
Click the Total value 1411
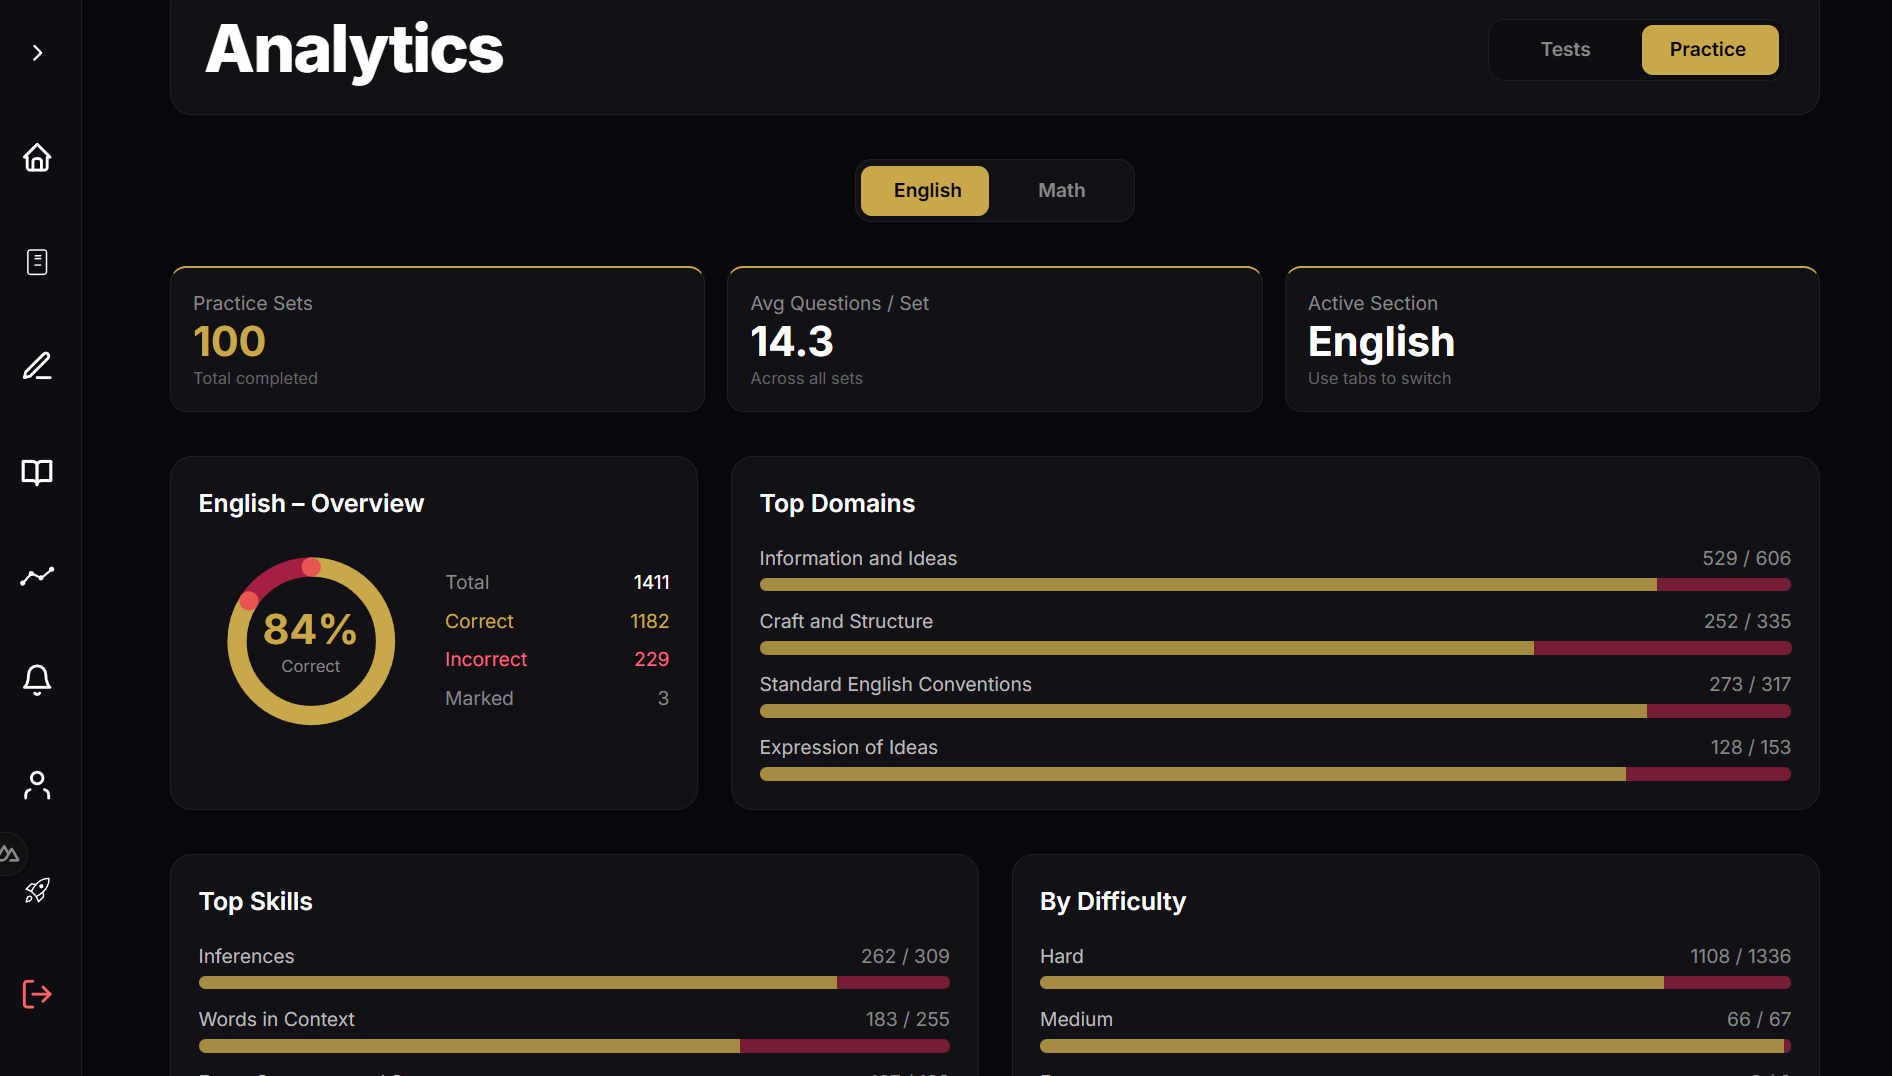coord(651,582)
